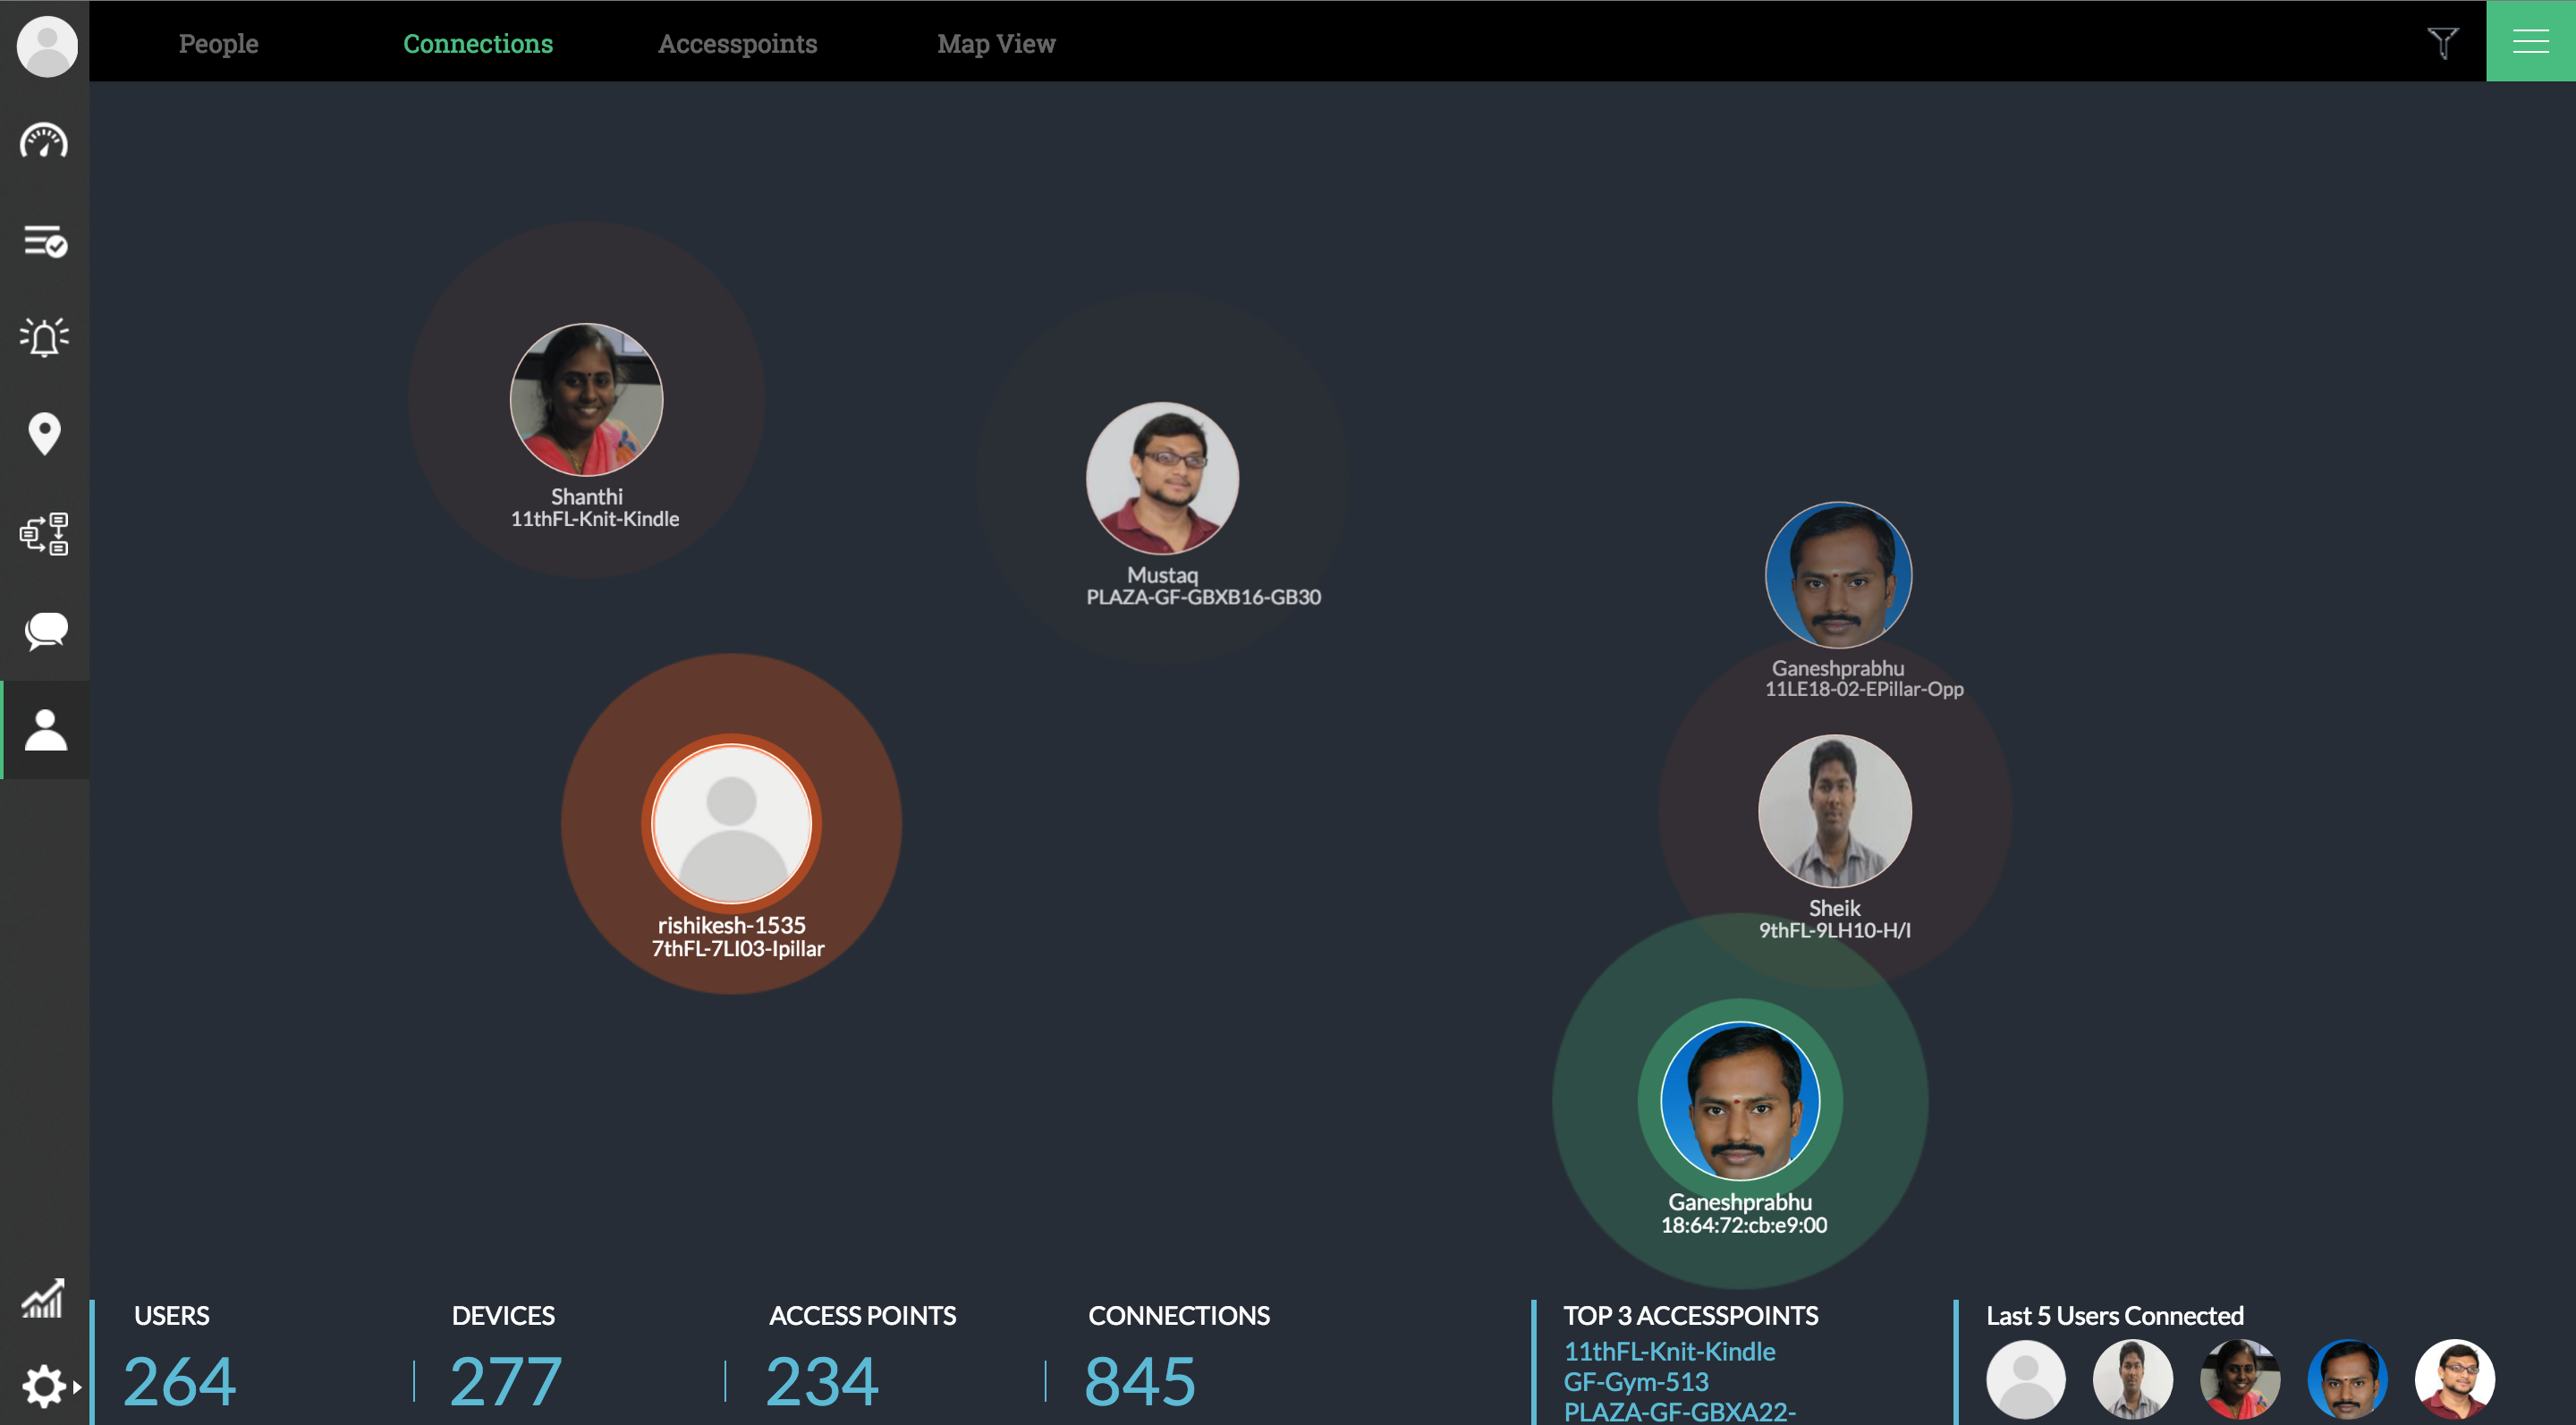Screen dimensions: 2576x1425
Task: Click the profile avatar at top-left
Action: (46, 45)
